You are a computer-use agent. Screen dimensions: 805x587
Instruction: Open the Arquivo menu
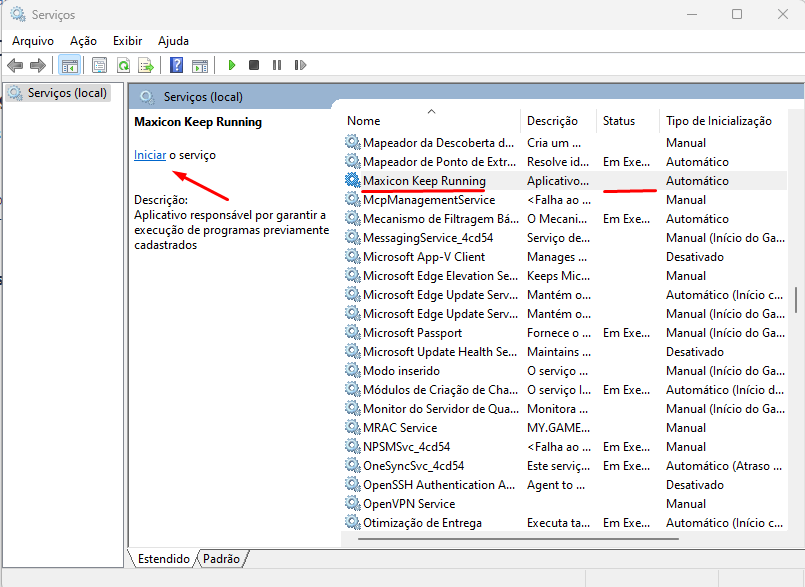[33, 41]
